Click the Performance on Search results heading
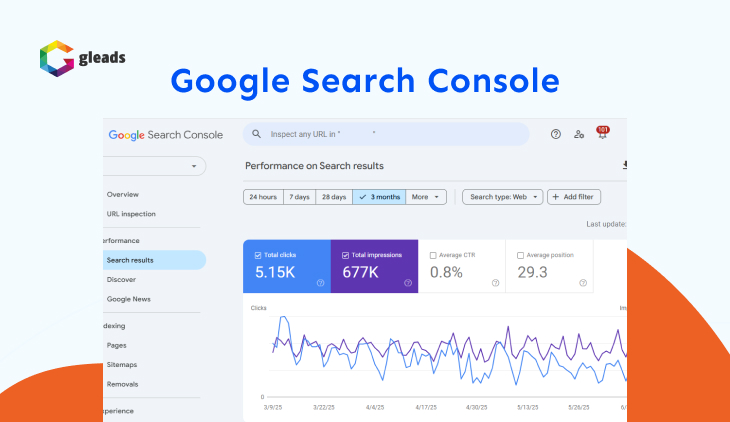 pyautogui.click(x=314, y=166)
